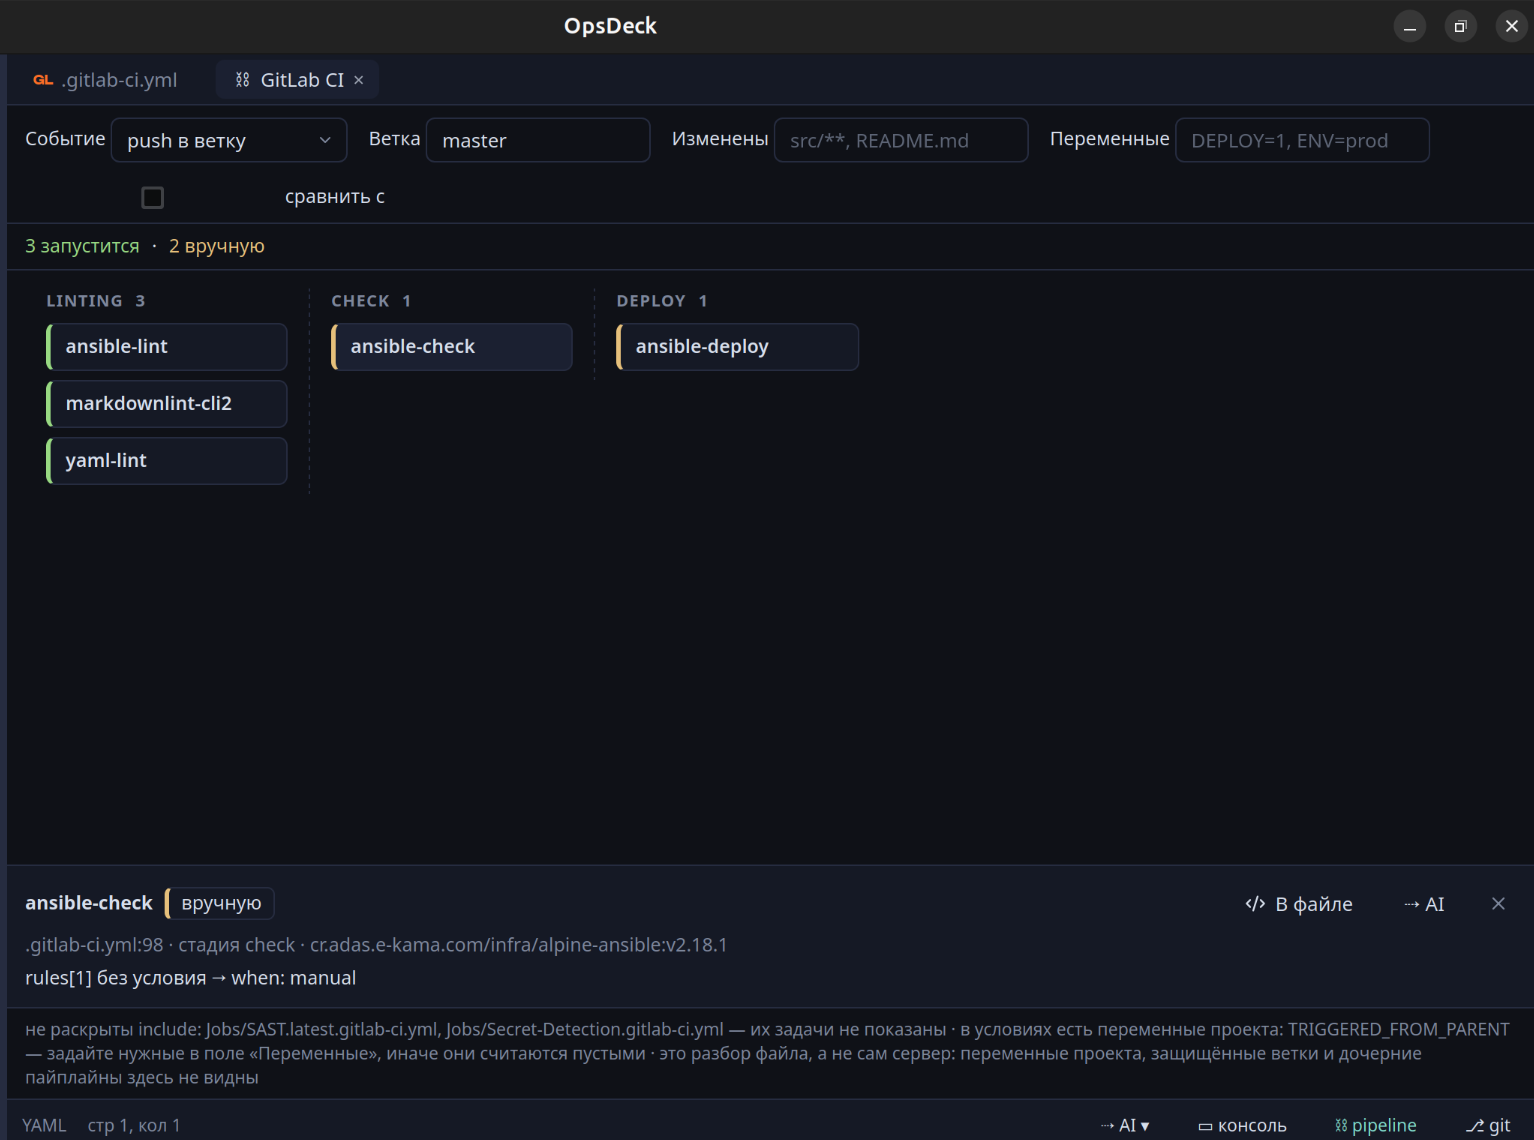Open the git panel from status bar

[x=1488, y=1126]
